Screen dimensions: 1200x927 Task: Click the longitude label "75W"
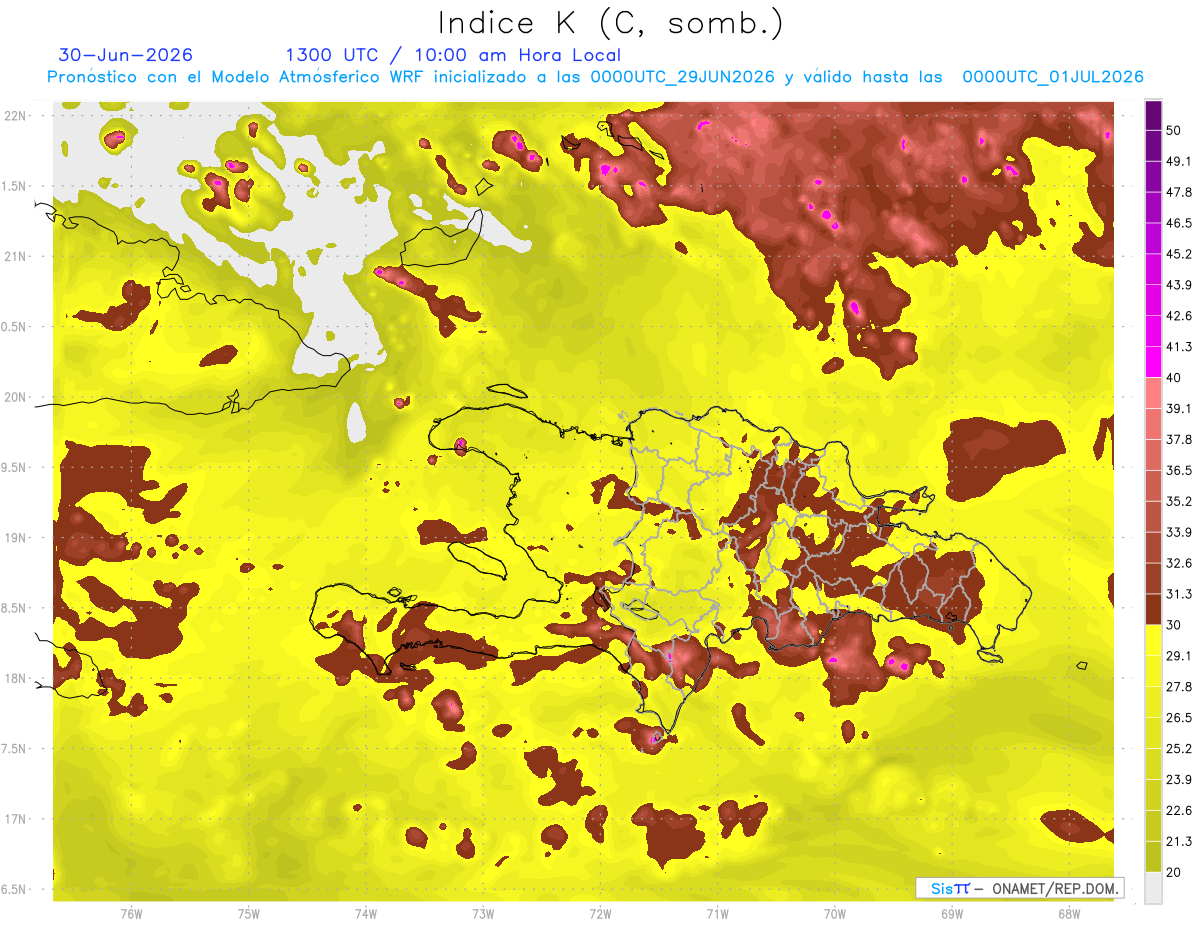point(249,913)
